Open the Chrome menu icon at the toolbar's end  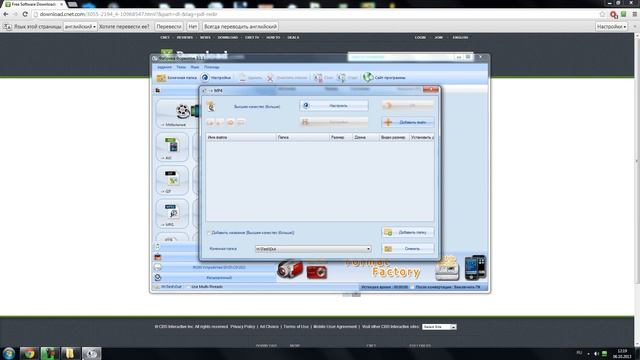click(x=635, y=14)
